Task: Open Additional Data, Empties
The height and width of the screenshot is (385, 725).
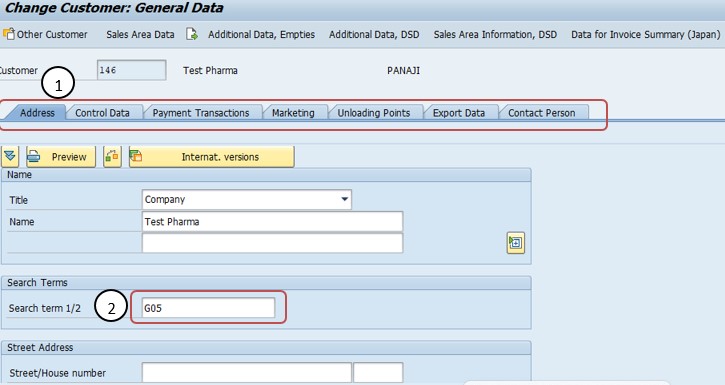Action: tap(261, 35)
